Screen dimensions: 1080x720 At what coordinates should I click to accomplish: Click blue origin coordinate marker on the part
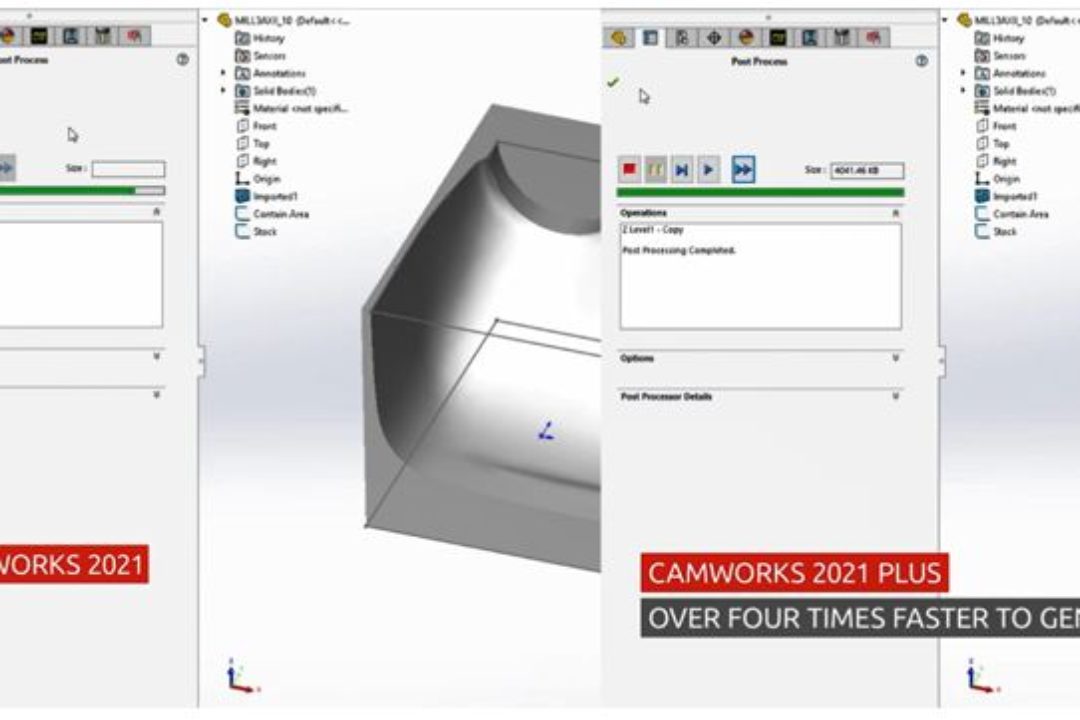point(546,431)
